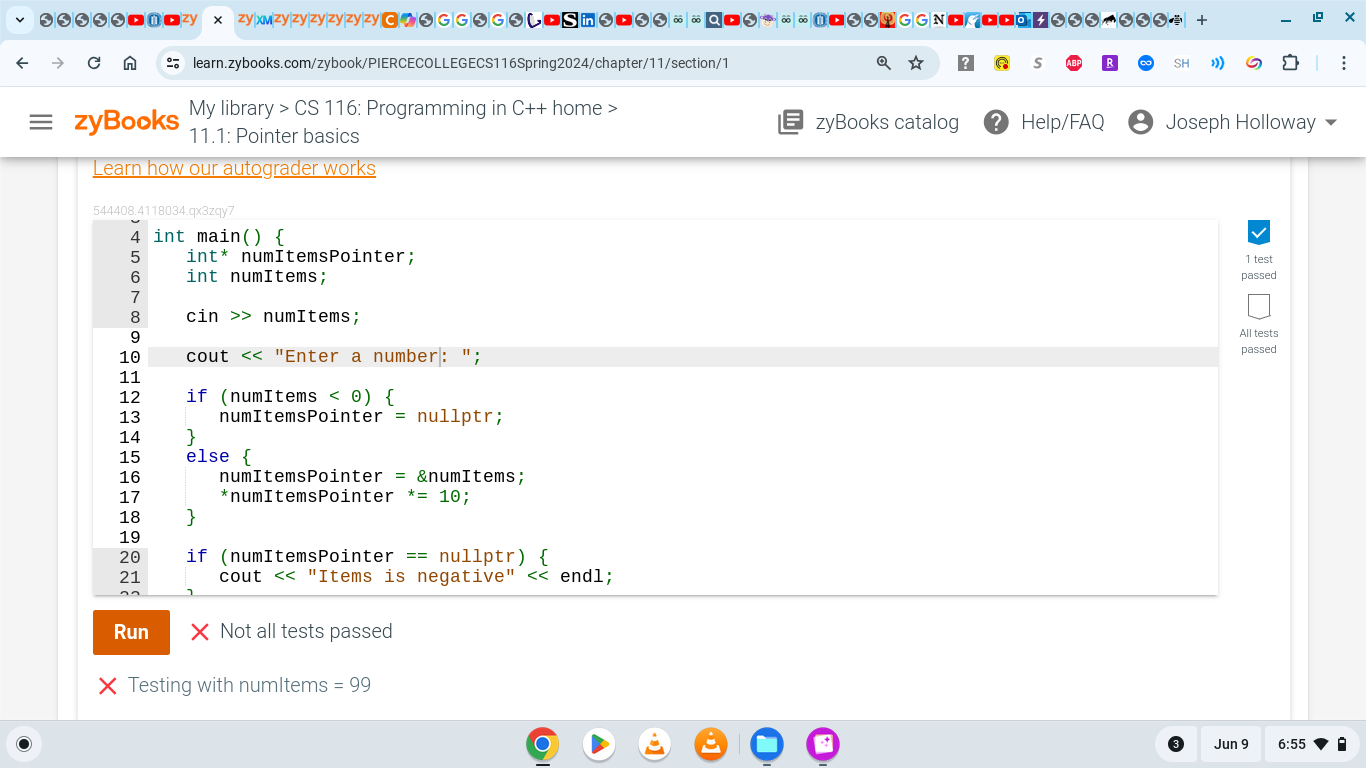Open the Files app from the shelf
The height and width of the screenshot is (768, 1366).
[767, 744]
